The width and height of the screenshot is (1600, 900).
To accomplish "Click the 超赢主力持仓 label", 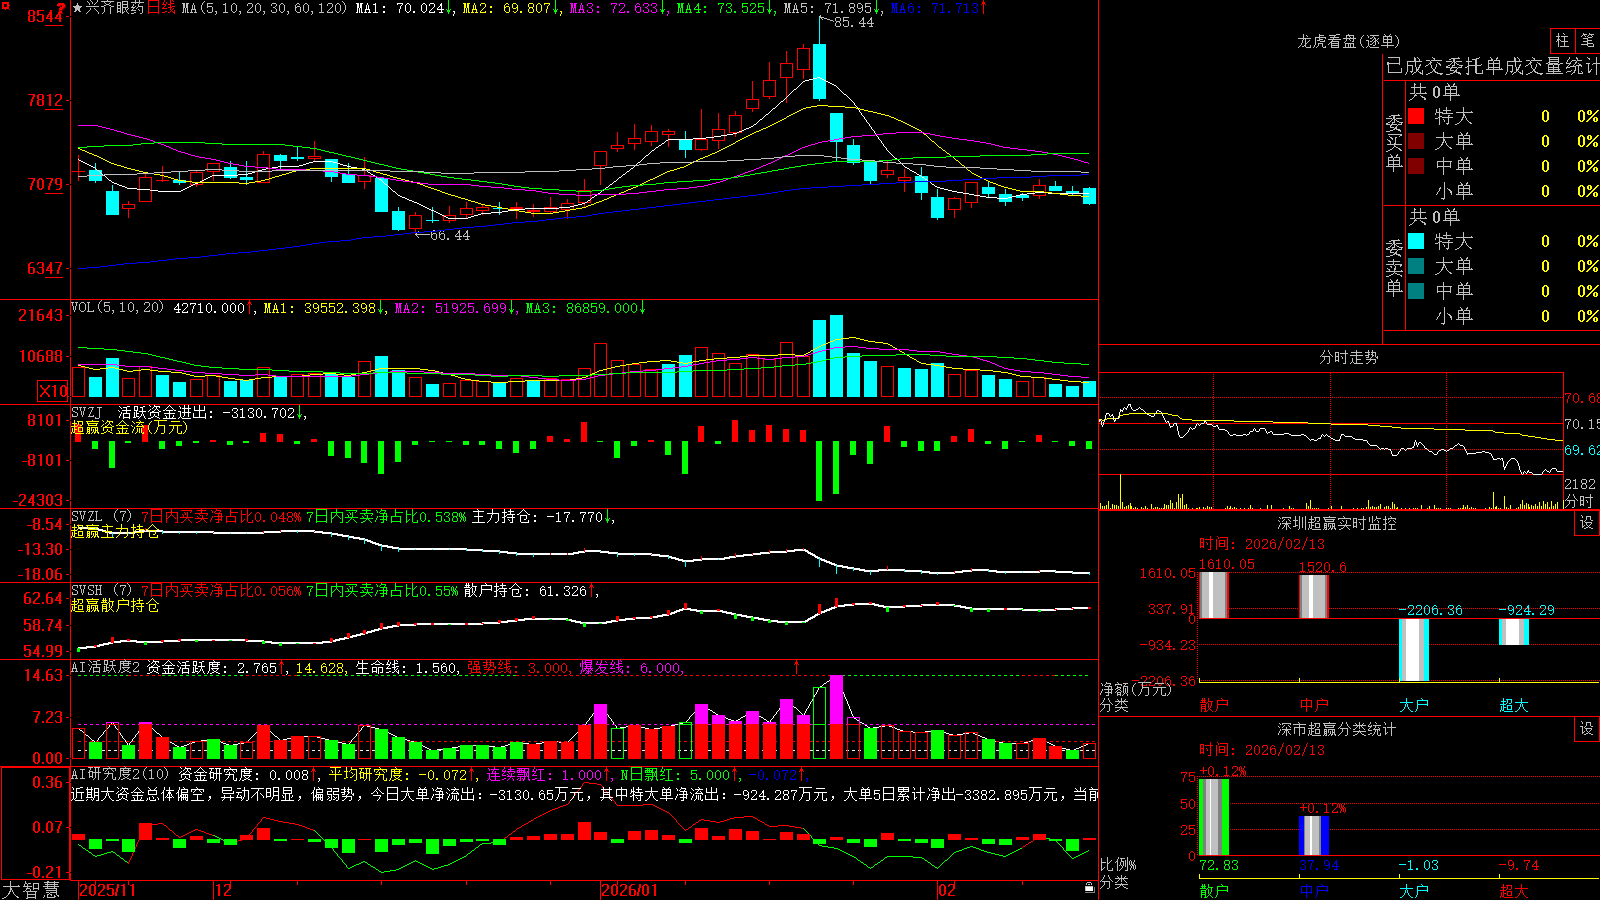I will 115,532.
